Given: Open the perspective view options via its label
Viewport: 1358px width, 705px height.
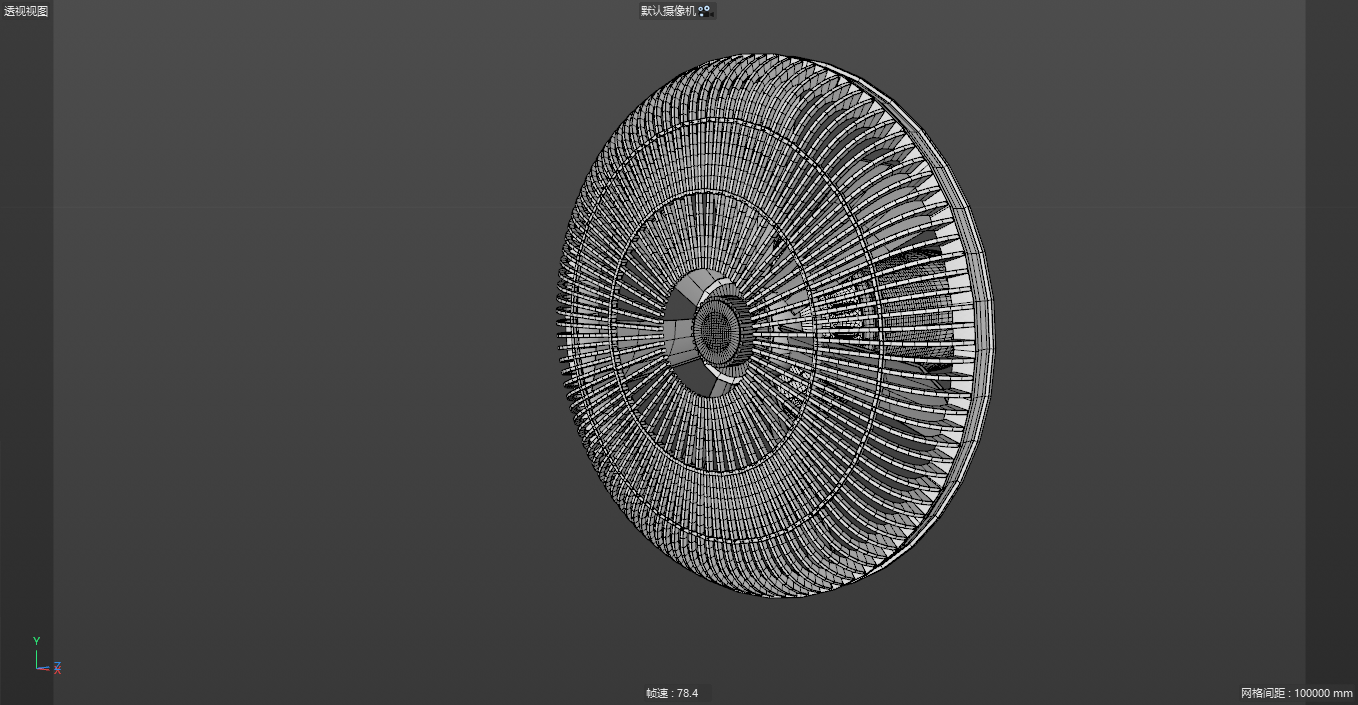Looking at the screenshot, I should click(x=24, y=10).
